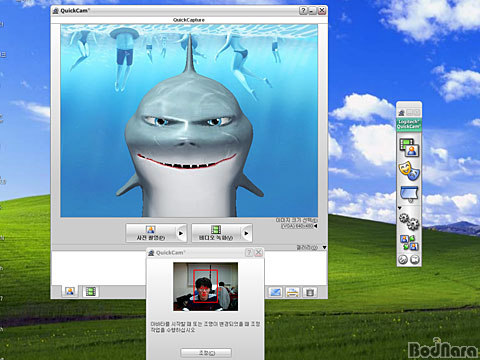Click the print icon in gallery bar
The image size is (480, 360).
tap(293, 292)
